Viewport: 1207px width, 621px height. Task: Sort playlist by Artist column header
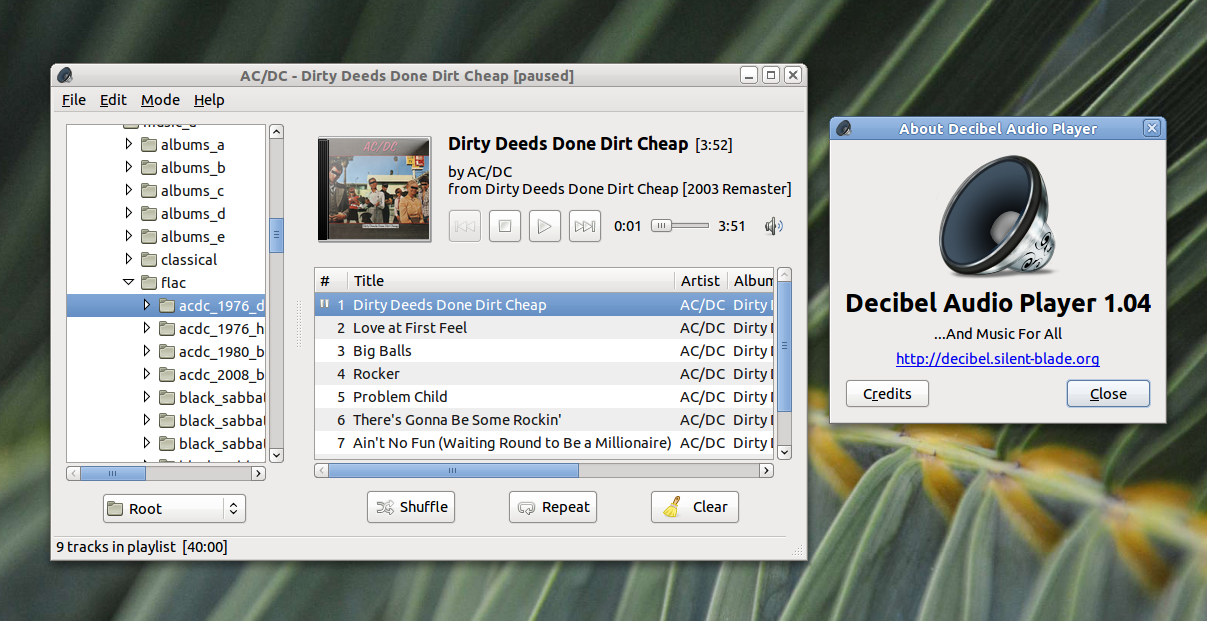(701, 281)
